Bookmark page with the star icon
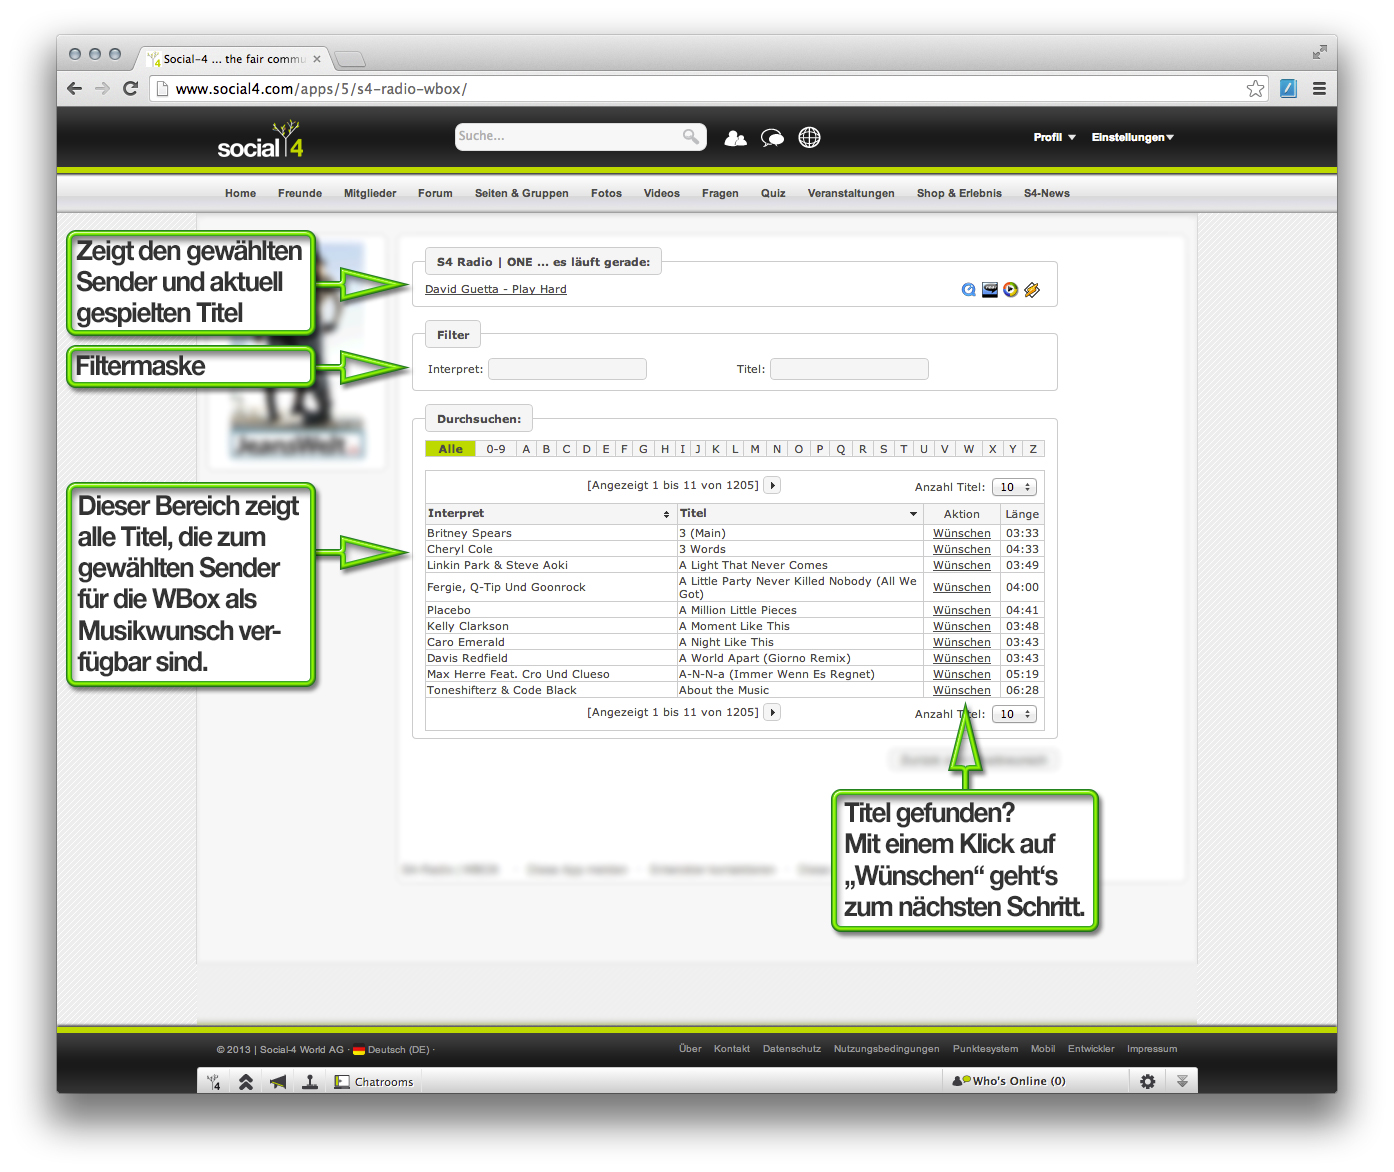 click(x=1255, y=89)
